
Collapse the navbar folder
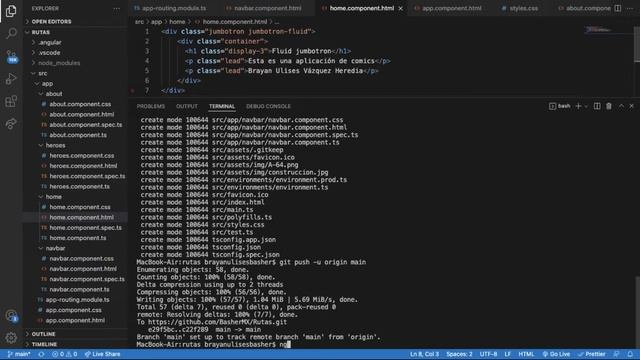[76, 248]
